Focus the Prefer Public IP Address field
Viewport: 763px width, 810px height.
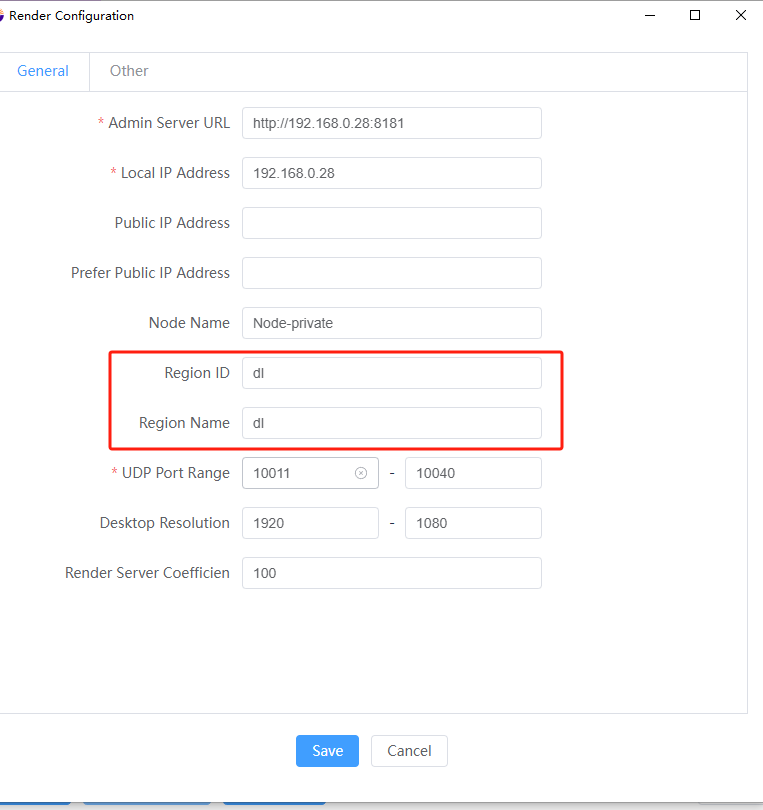pyautogui.click(x=392, y=273)
